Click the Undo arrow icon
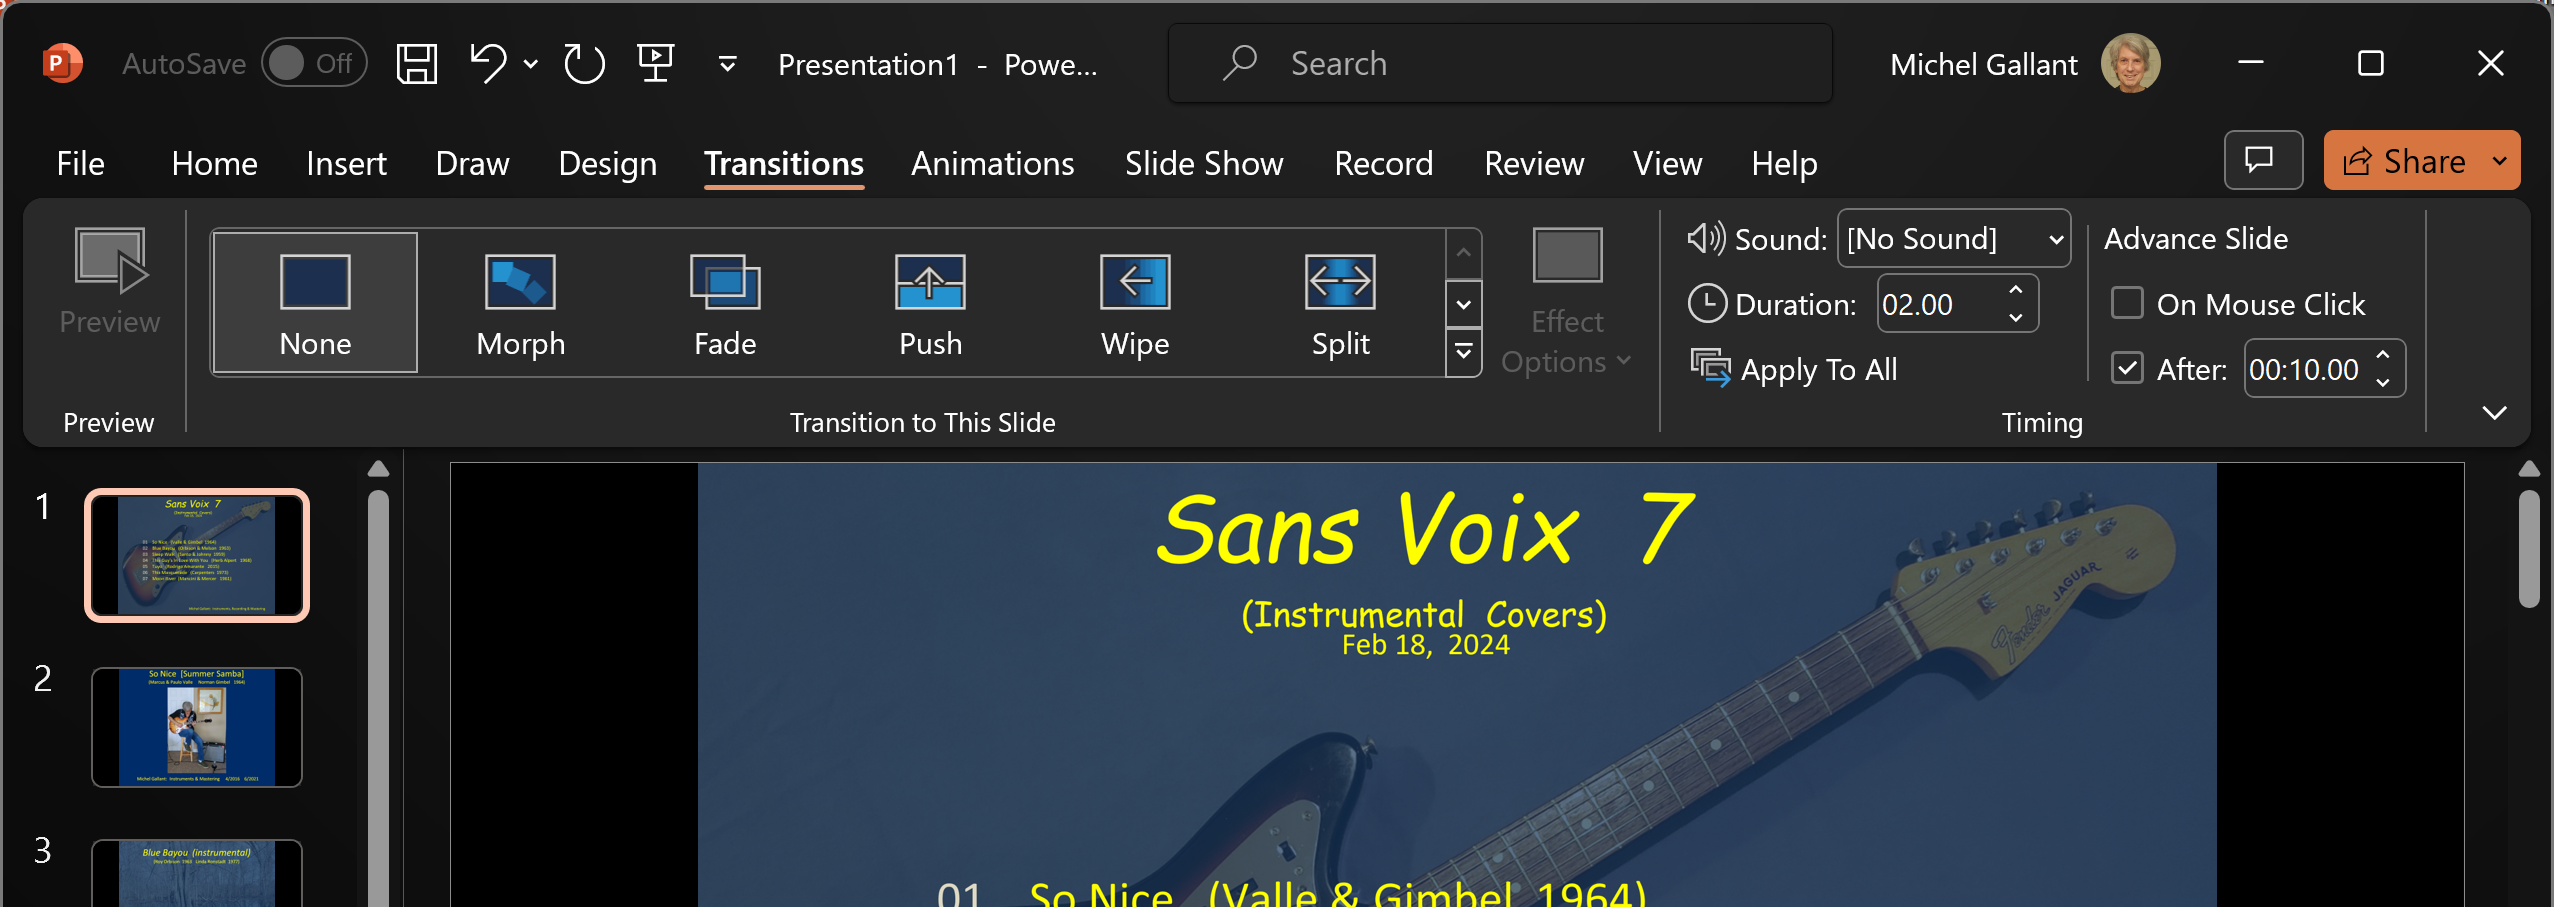Image resolution: width=2554 pixels, height=907 pixels. point(488,64)
